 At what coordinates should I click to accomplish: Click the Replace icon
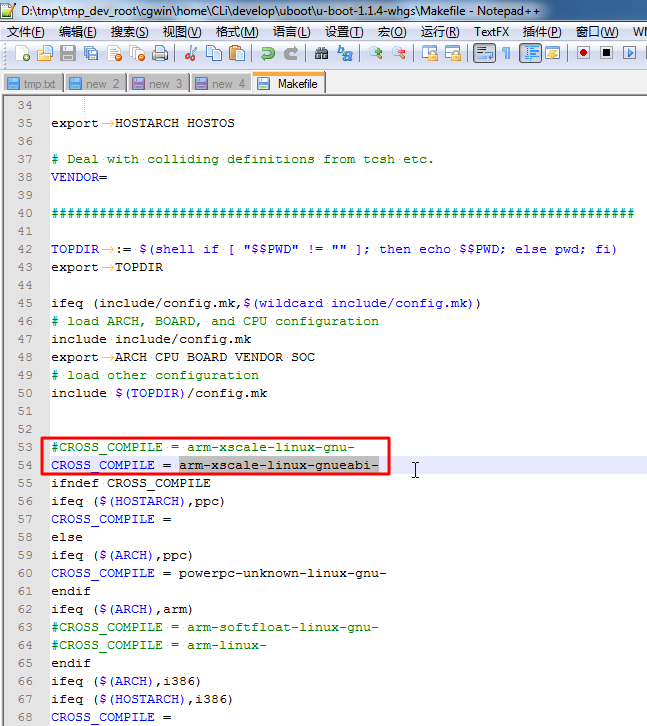point(344,53)
